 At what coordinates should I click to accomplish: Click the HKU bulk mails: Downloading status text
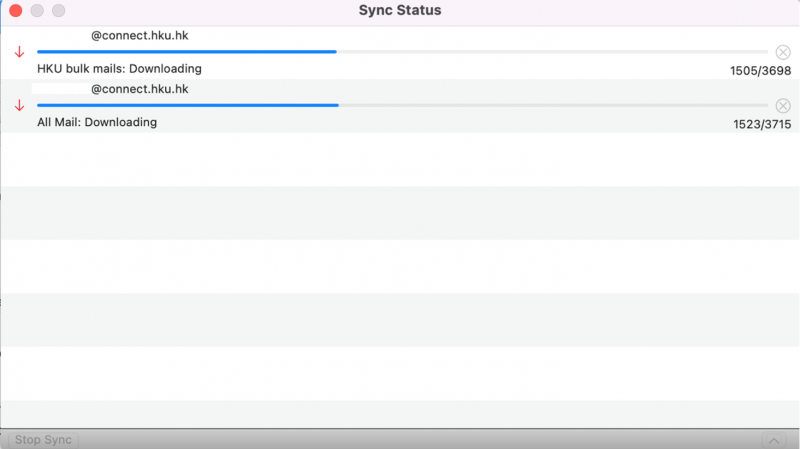tap(119, 69)
